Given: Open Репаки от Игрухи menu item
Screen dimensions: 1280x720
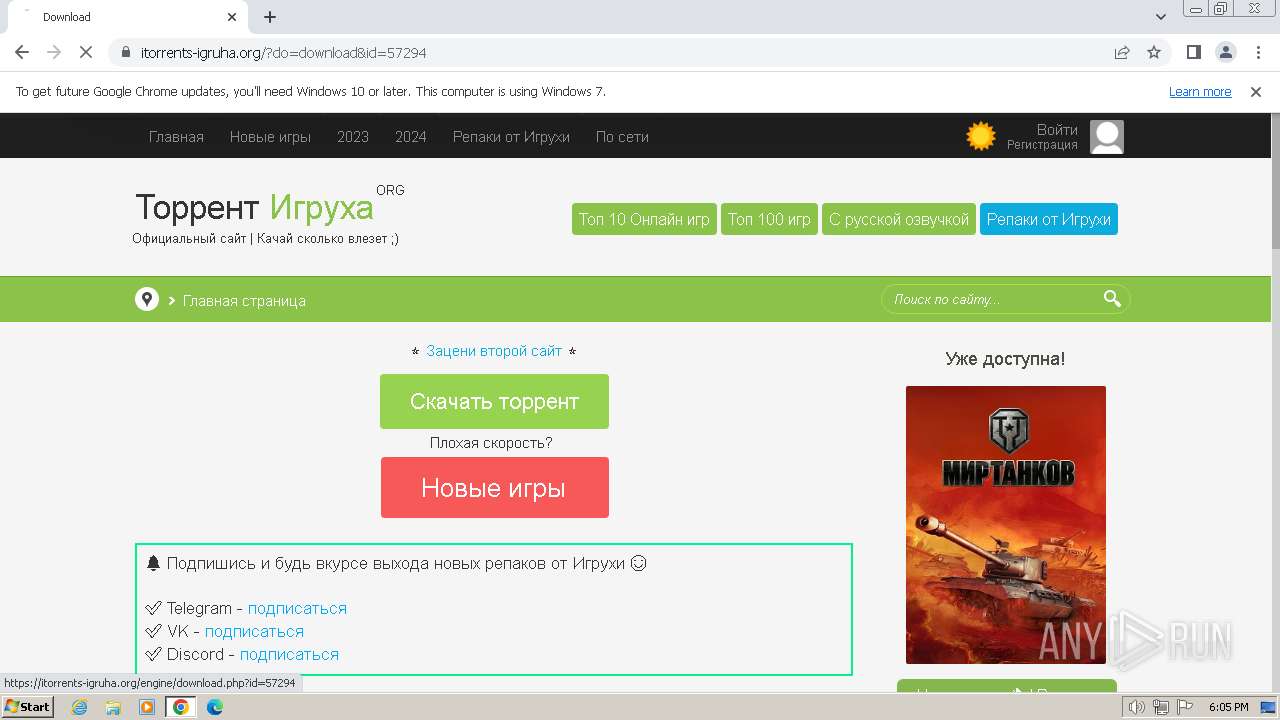Looking at the screenshot, I should coord(511,137).
